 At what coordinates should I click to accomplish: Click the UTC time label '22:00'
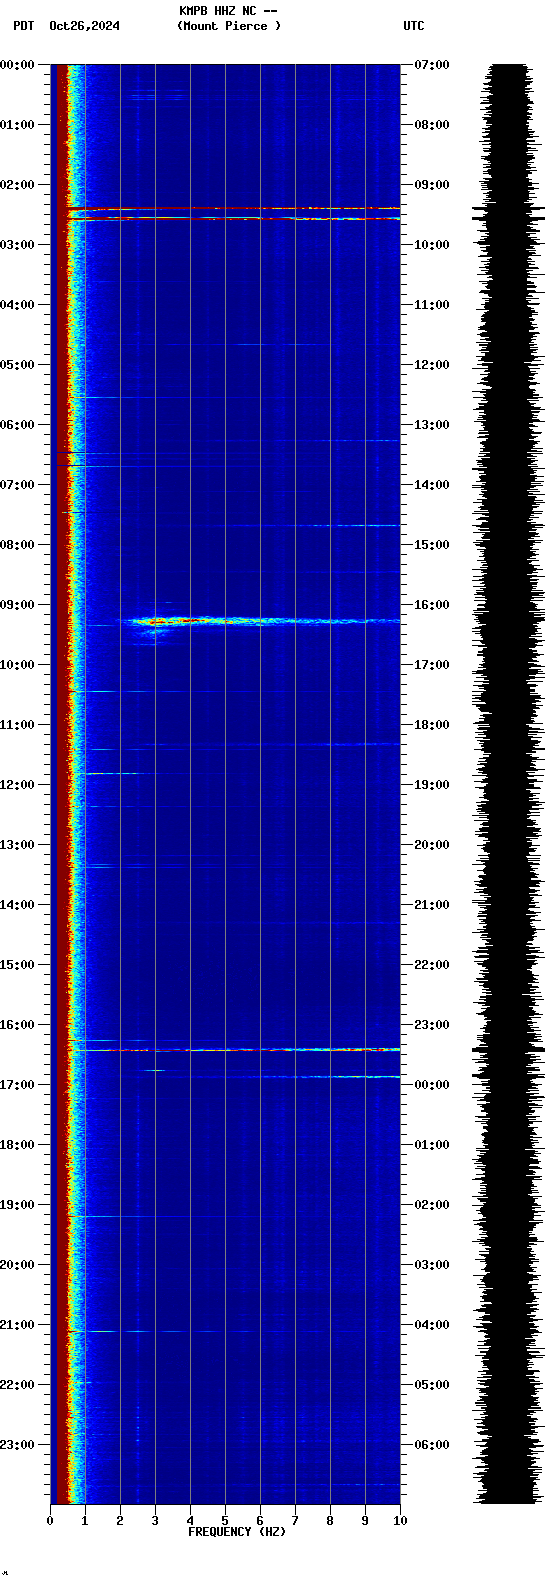[432, 965]
